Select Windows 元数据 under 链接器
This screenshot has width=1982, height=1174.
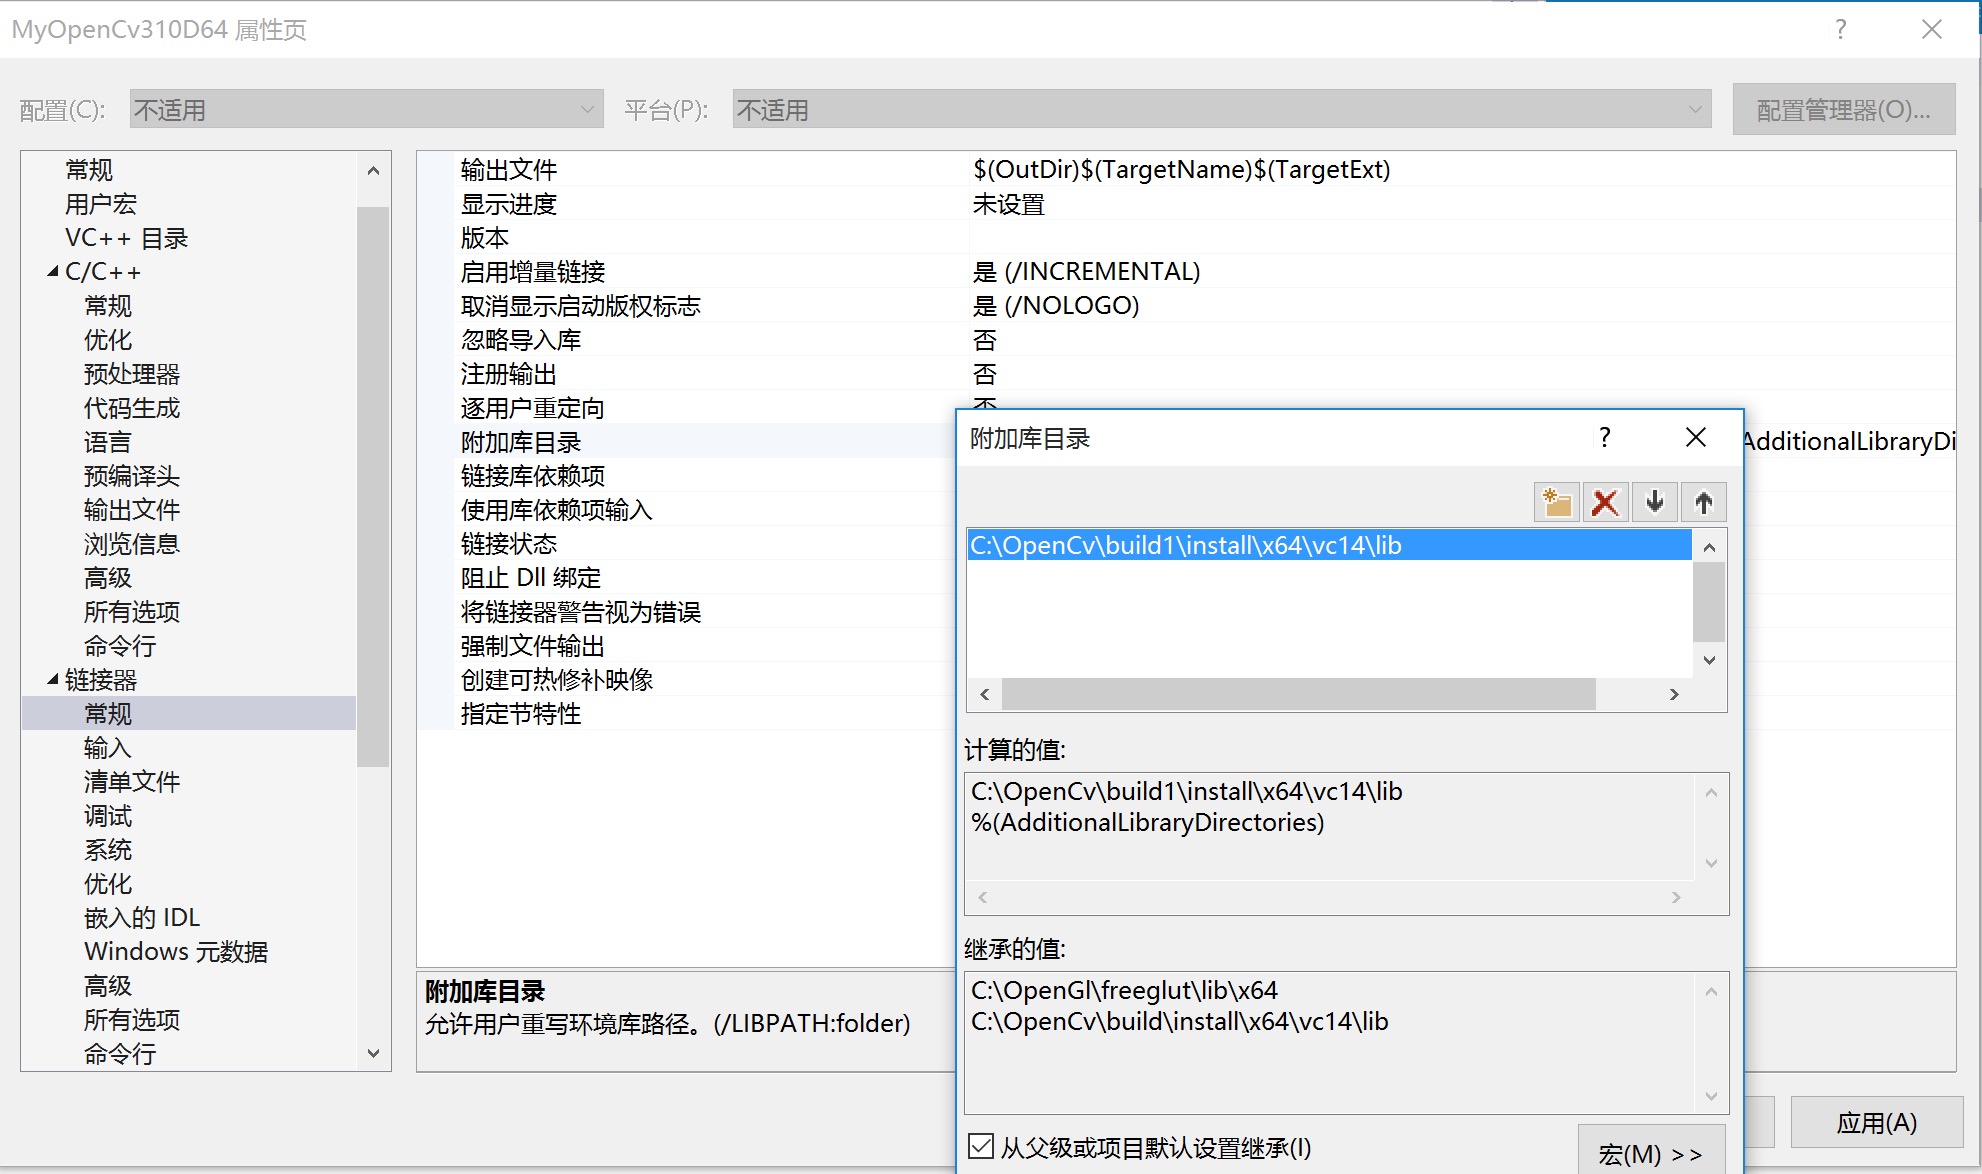tap(176, 952)
